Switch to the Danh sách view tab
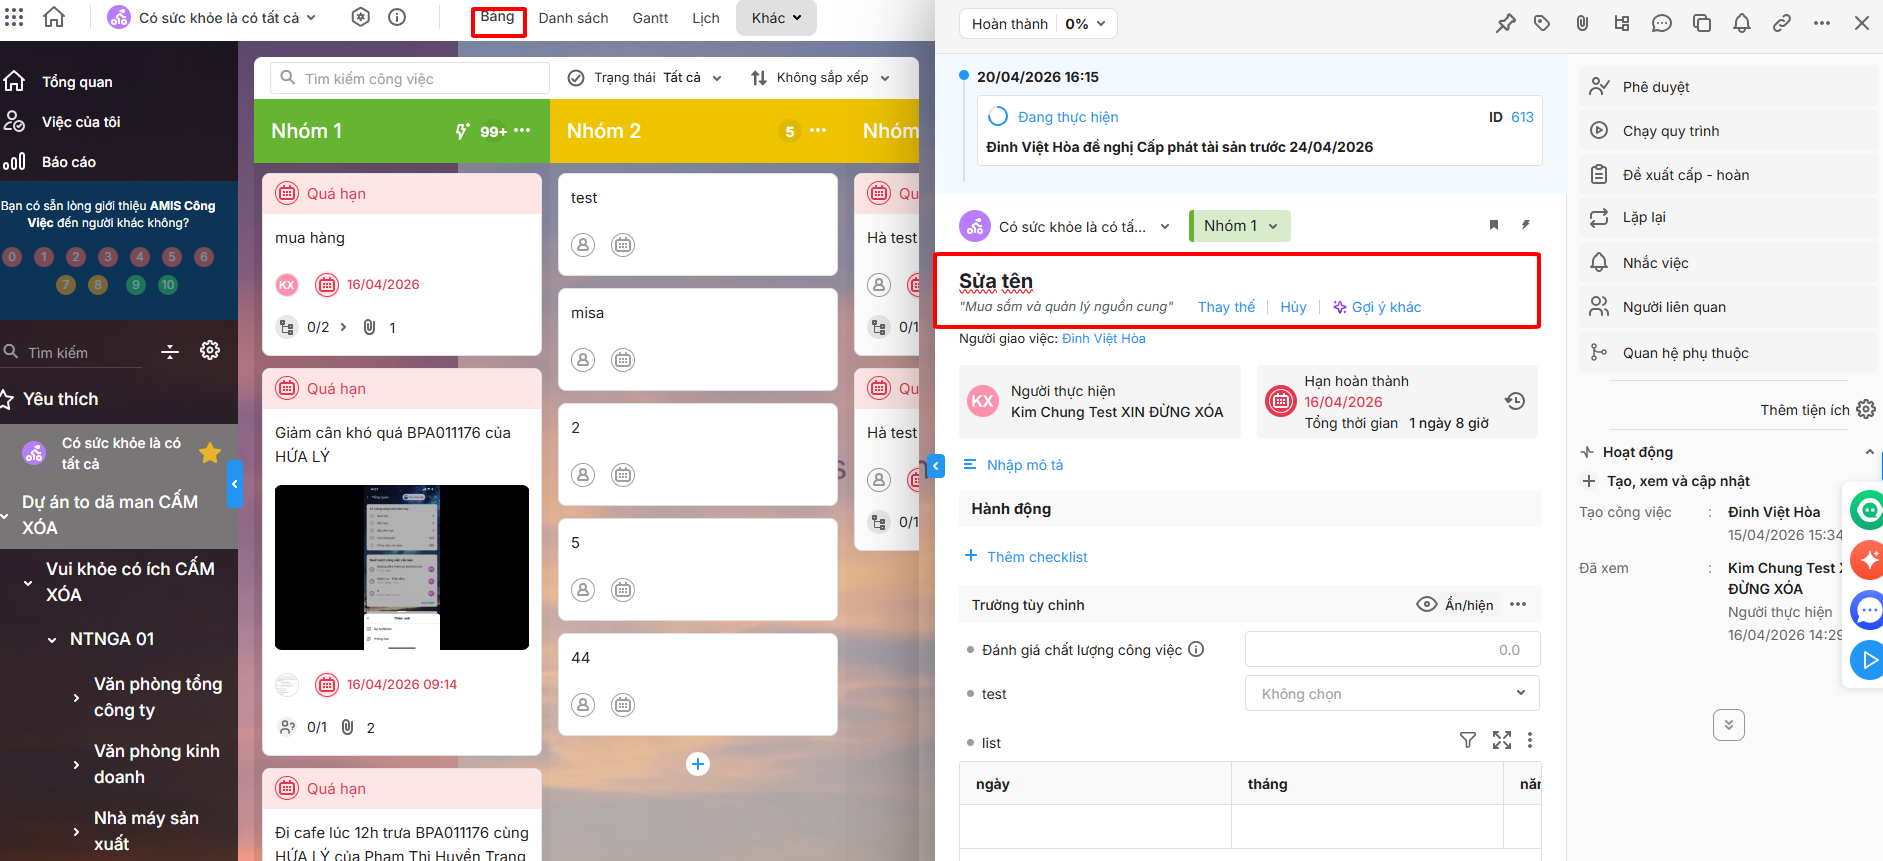This screenshot has width=1883, height=861. click(x=573, y=18)
